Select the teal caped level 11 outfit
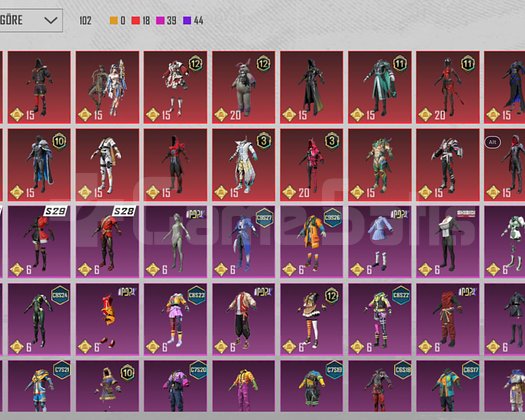 click(x=380, y=87)
